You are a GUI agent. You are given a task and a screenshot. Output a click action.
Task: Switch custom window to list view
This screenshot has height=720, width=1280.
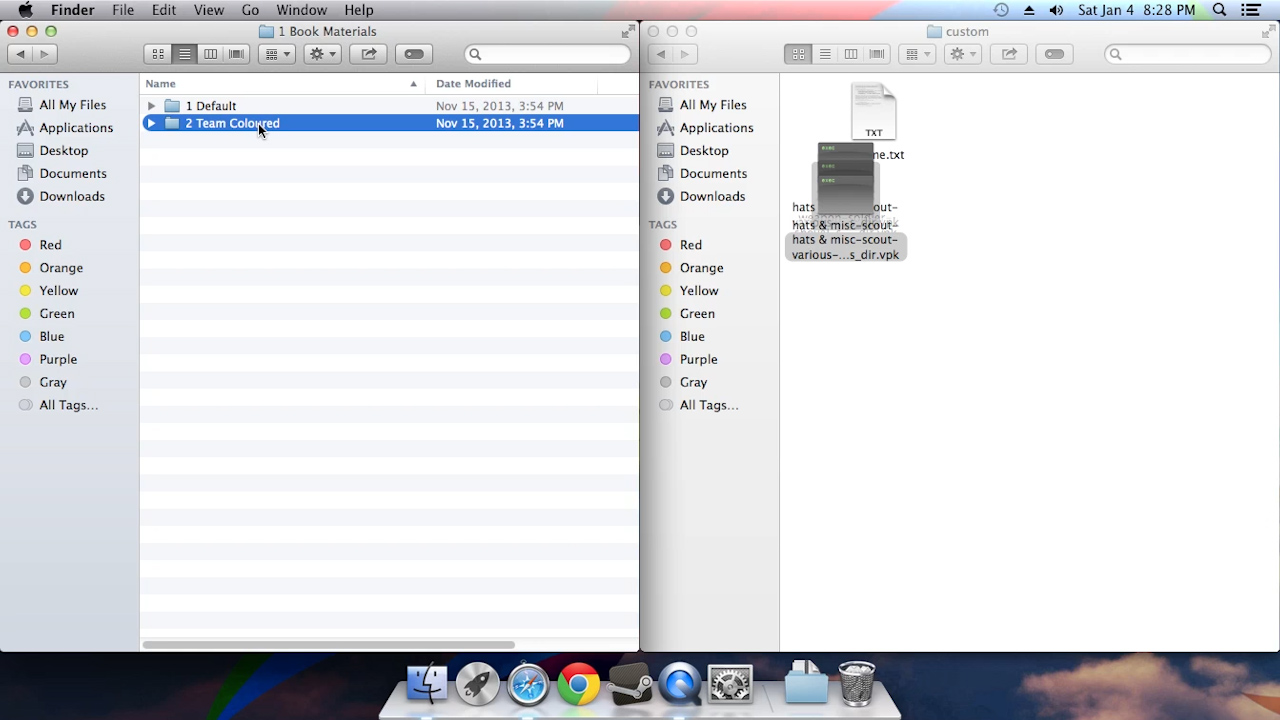tap(824, 54)
